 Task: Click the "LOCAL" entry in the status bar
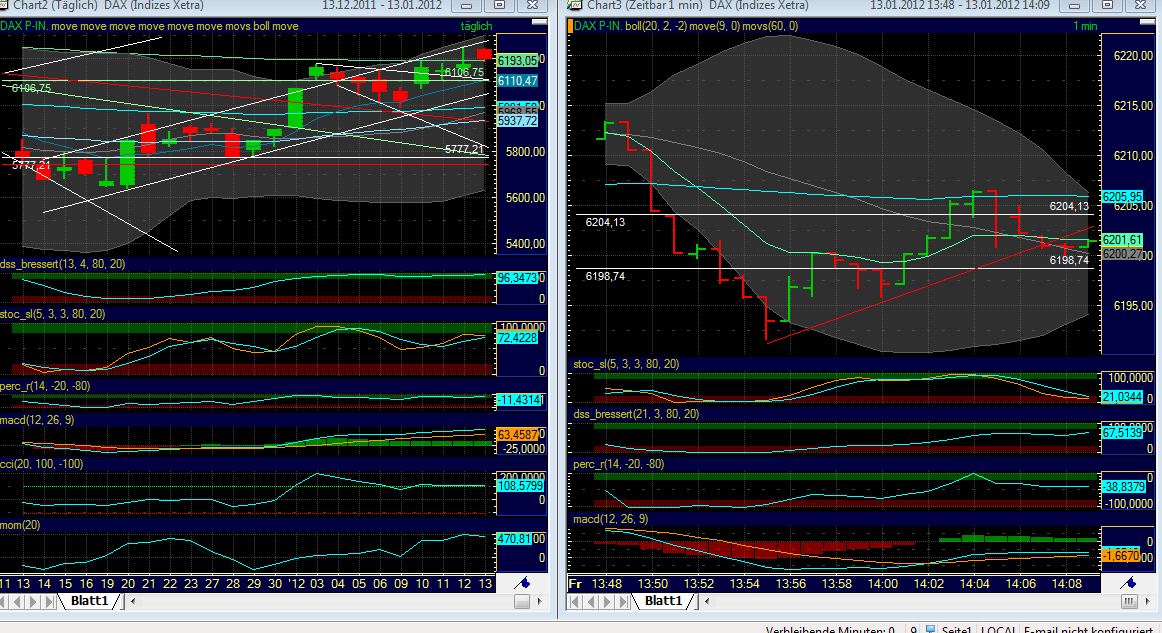(x=1000, y=630)
